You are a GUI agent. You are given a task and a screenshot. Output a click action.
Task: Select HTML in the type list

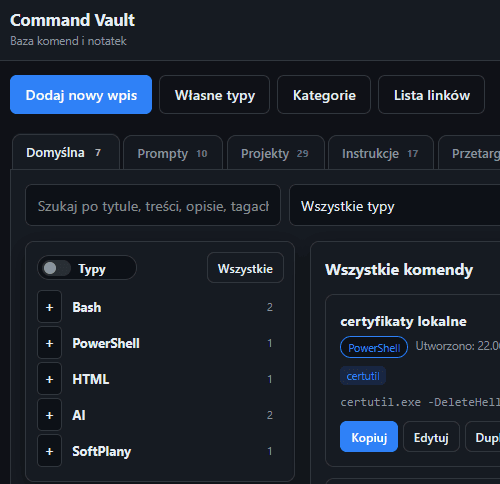pos(91,379)
